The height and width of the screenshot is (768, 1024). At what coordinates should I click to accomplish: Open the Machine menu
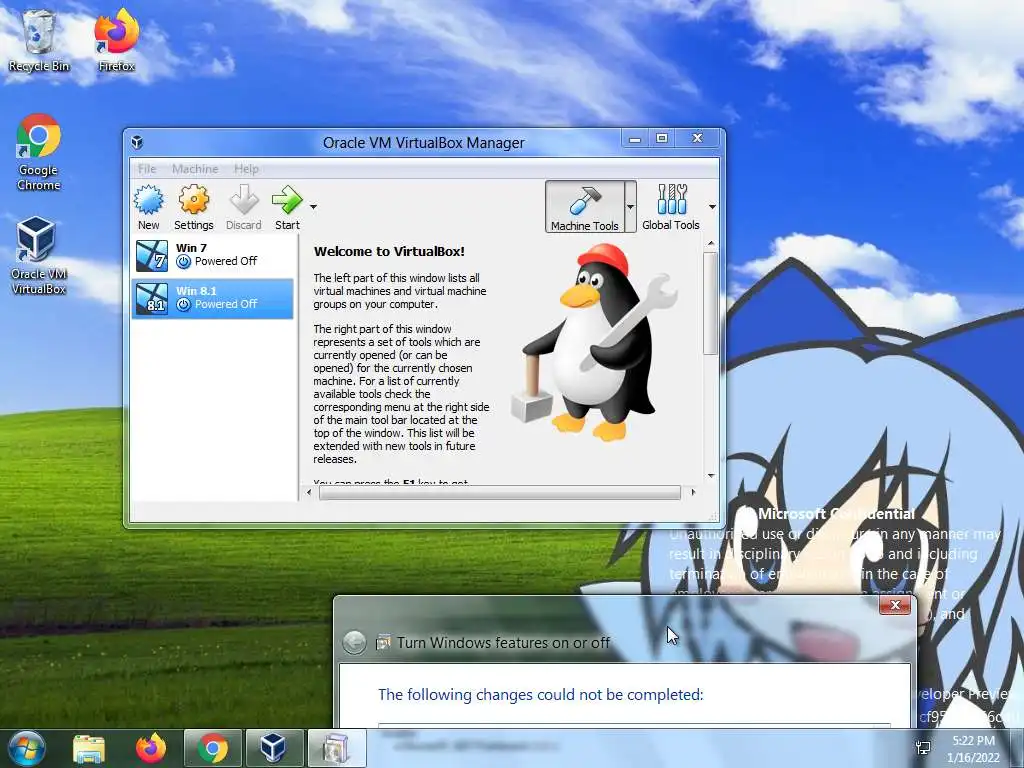(195, 168)
